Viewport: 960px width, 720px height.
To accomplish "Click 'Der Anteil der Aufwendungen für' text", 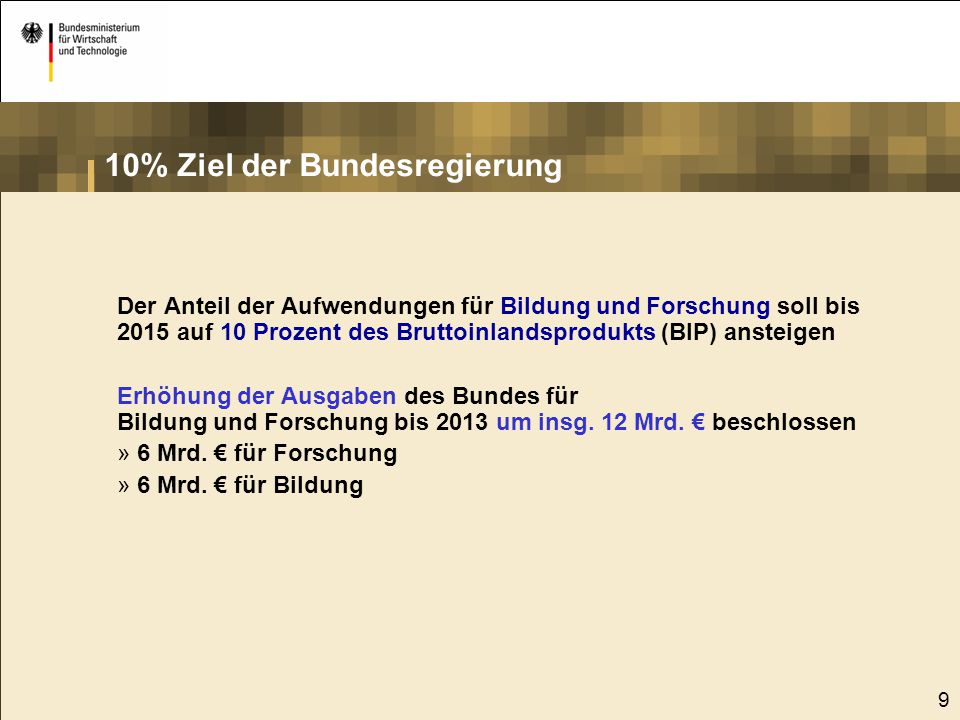I will 305,306.
